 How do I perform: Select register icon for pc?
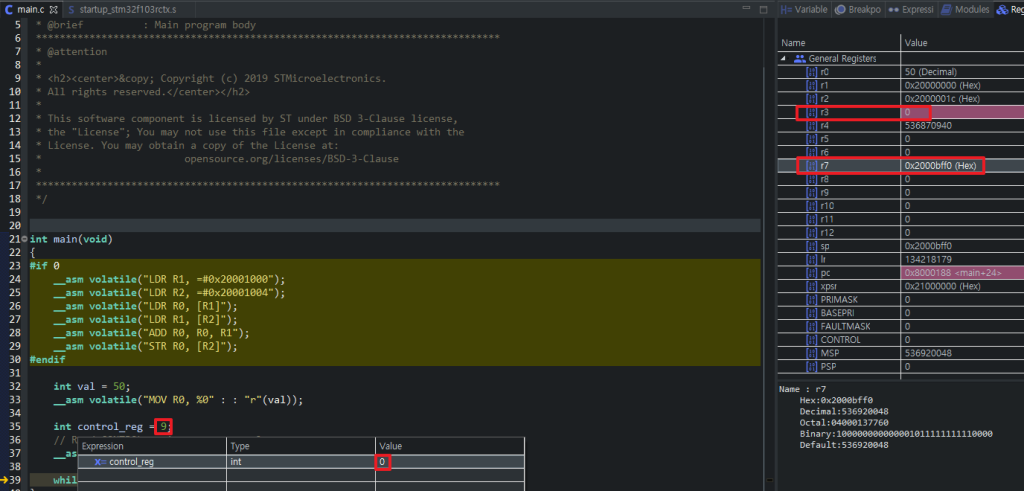tap(812, 273)
